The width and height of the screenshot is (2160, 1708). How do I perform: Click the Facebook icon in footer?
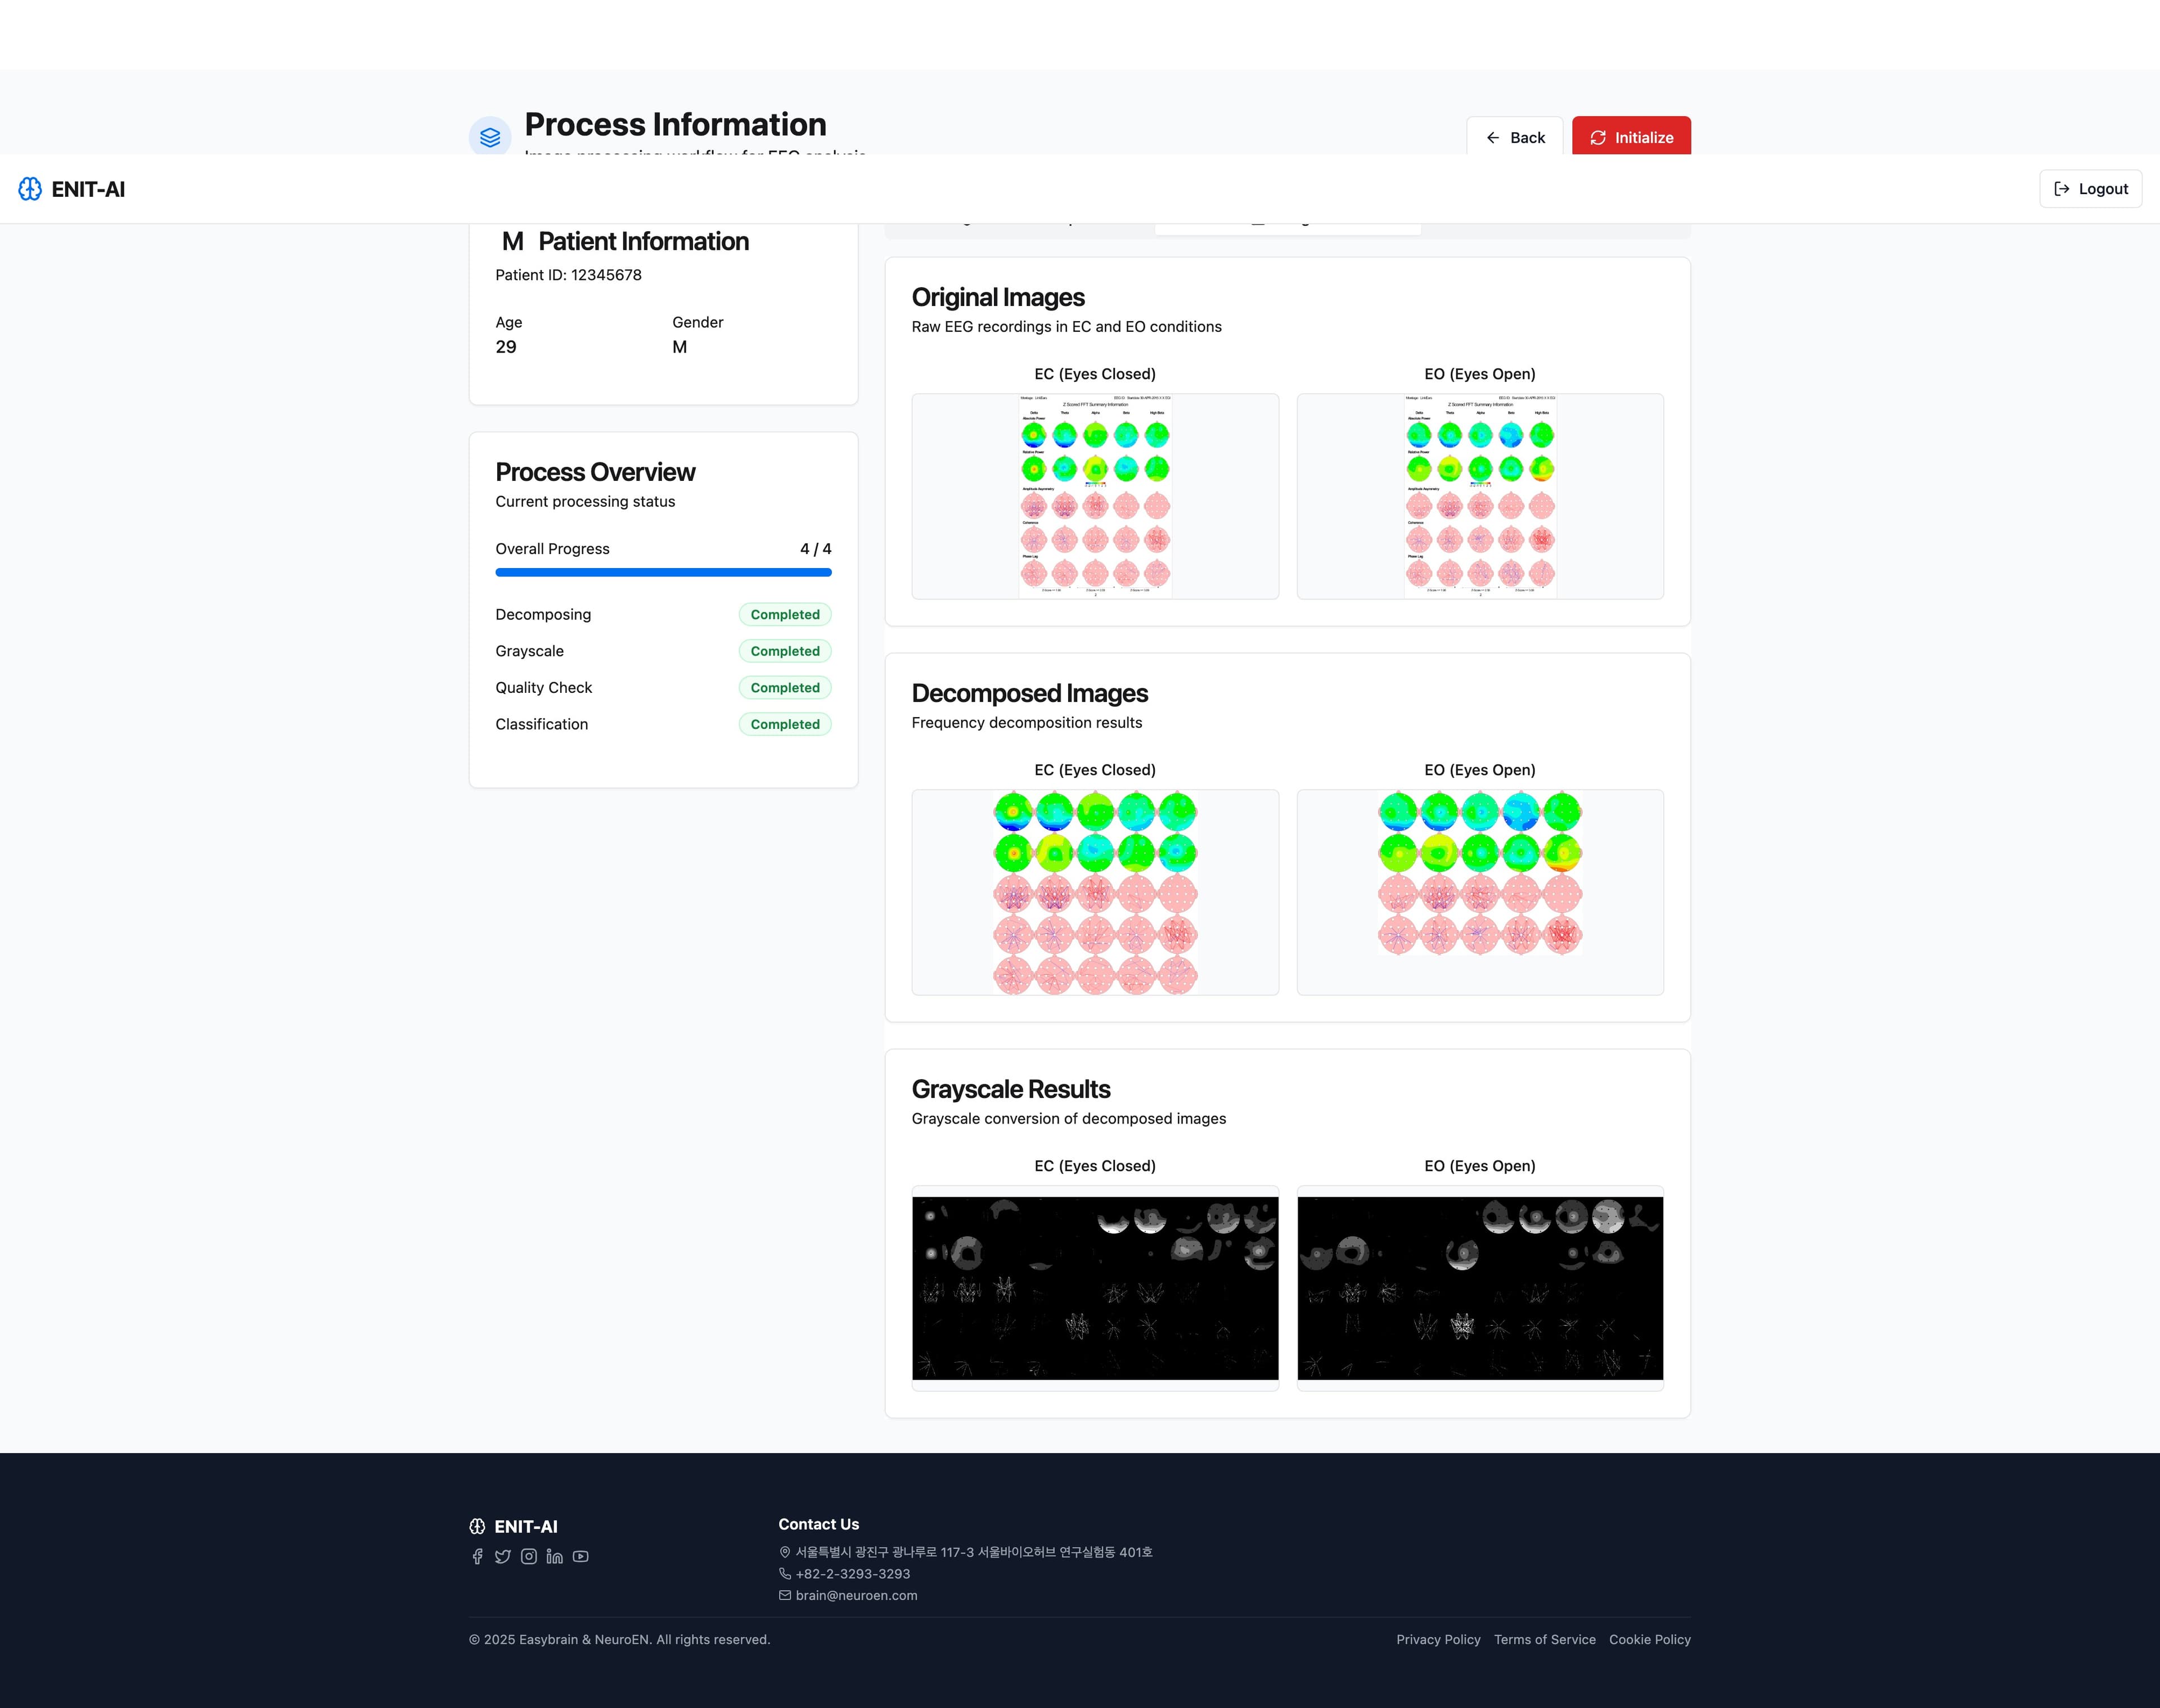[477, 1556]
